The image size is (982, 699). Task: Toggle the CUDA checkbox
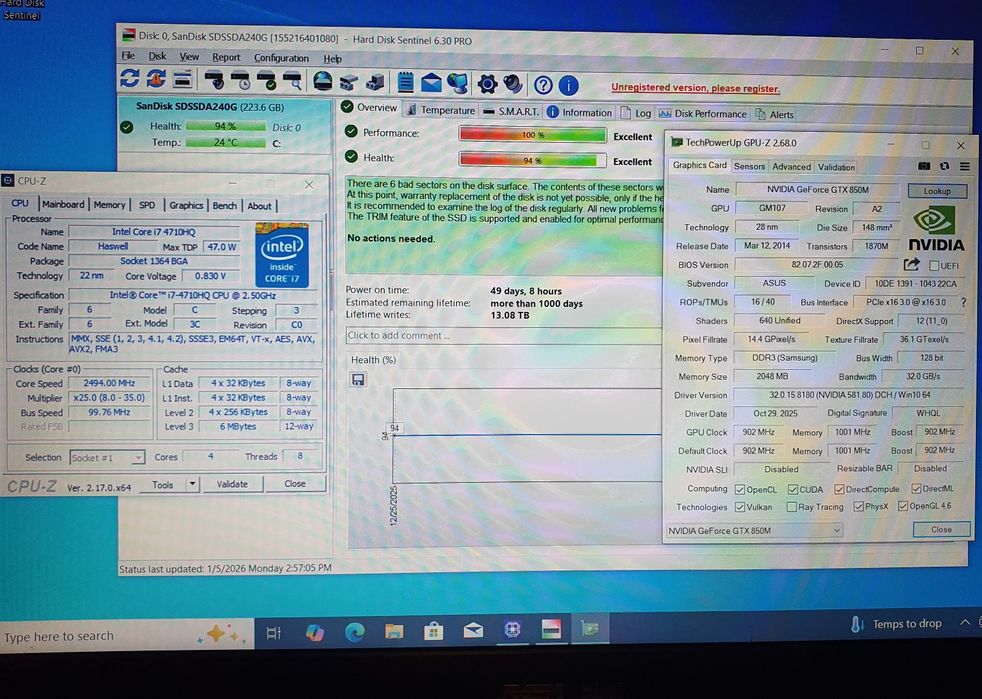793,489
